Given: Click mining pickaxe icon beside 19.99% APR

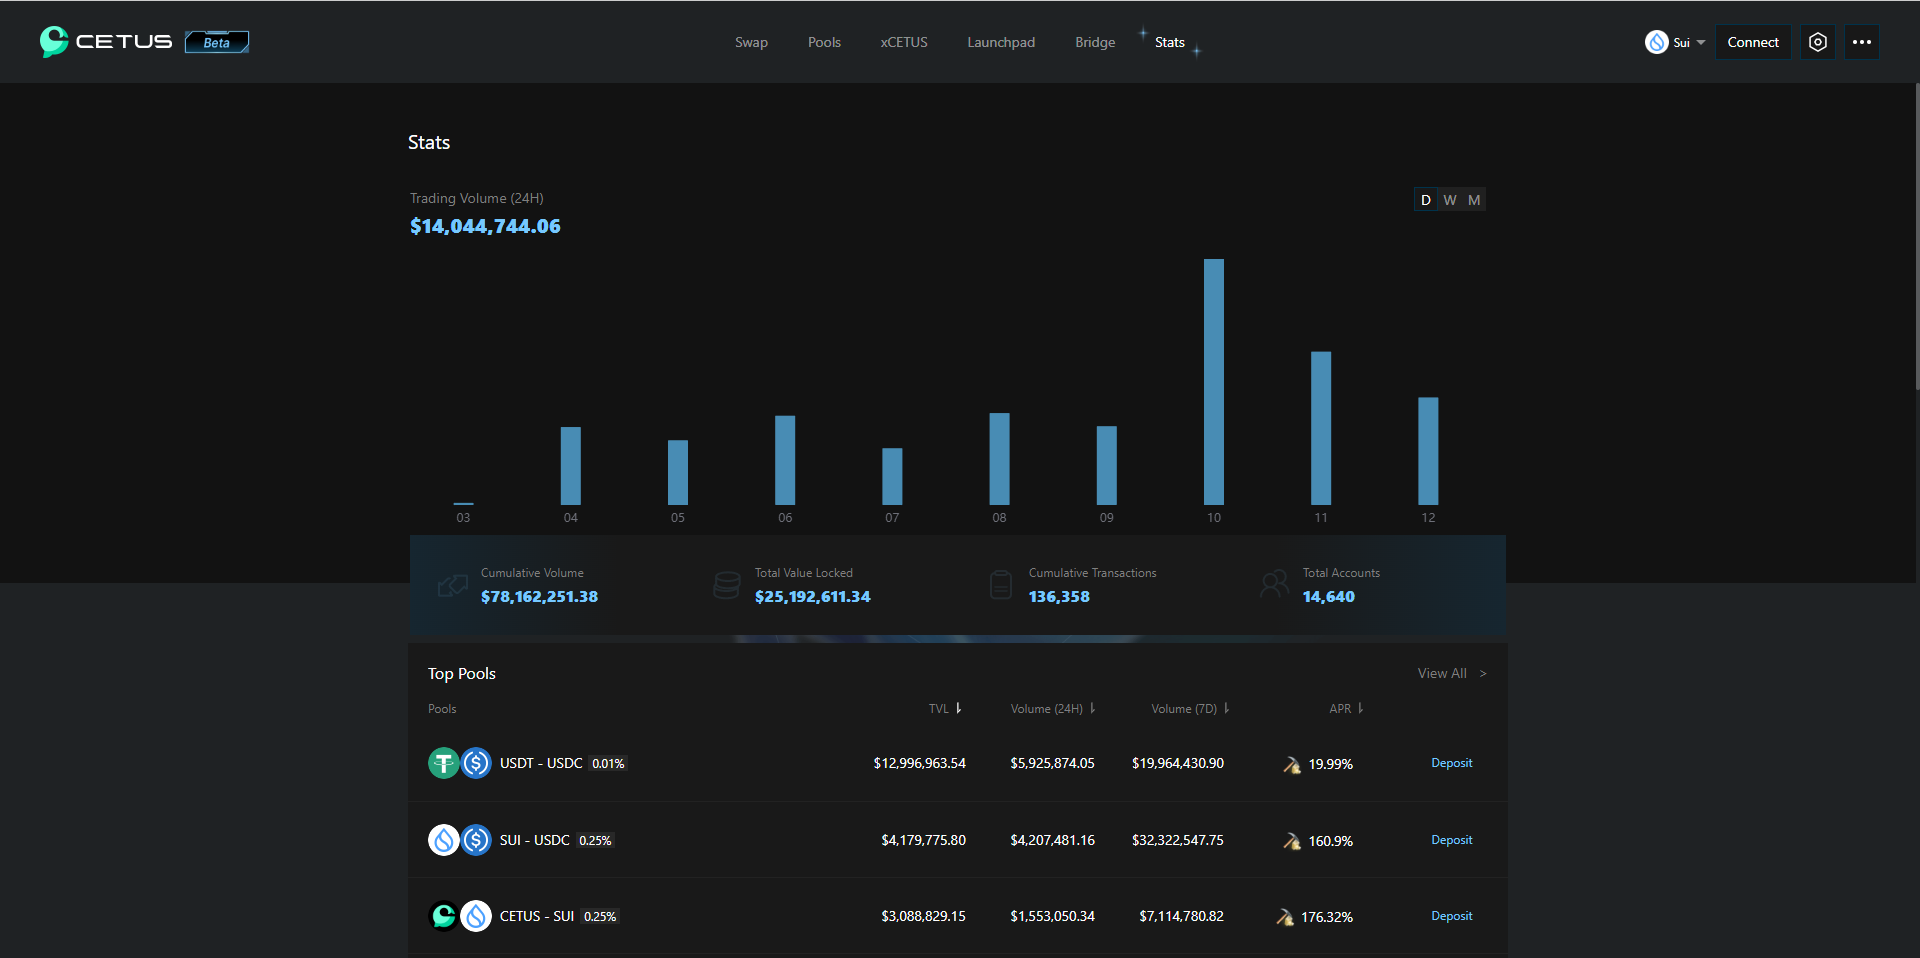Looking at the screenshot, I should (x=1292, y=764).
